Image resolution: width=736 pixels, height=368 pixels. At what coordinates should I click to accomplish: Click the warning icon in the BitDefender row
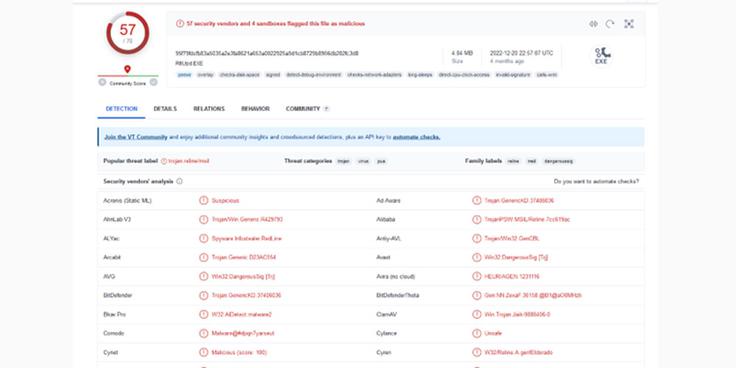203,295
